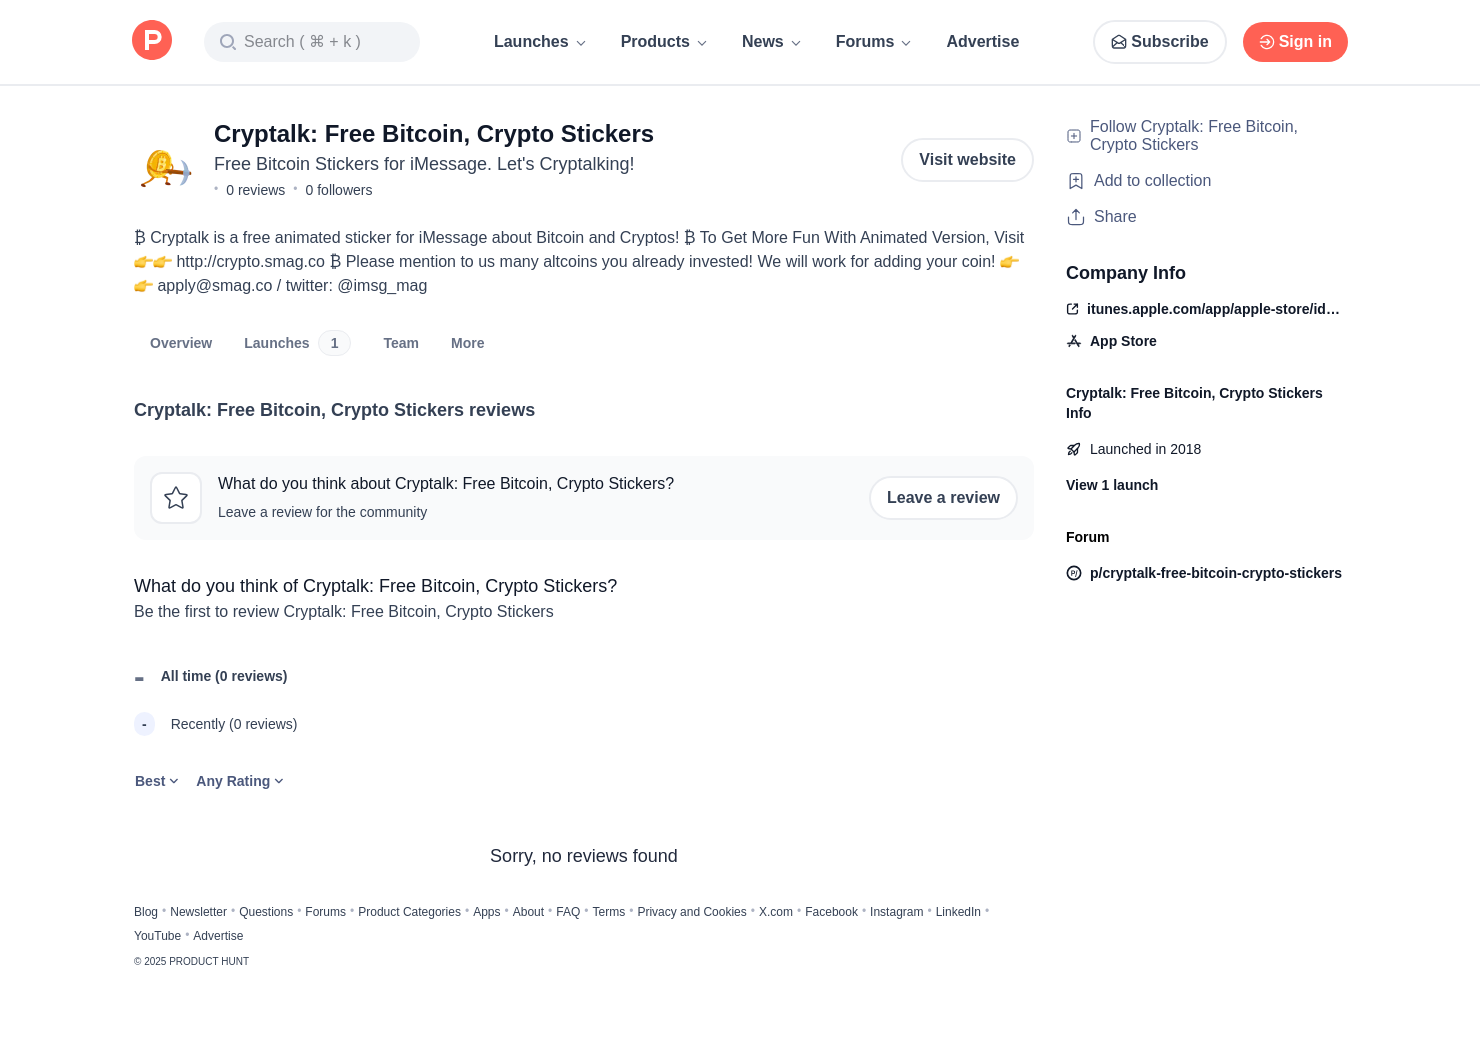Click the Product Hunt logo icon
Screen dimensions: 1480x1037
pos(152,41)
